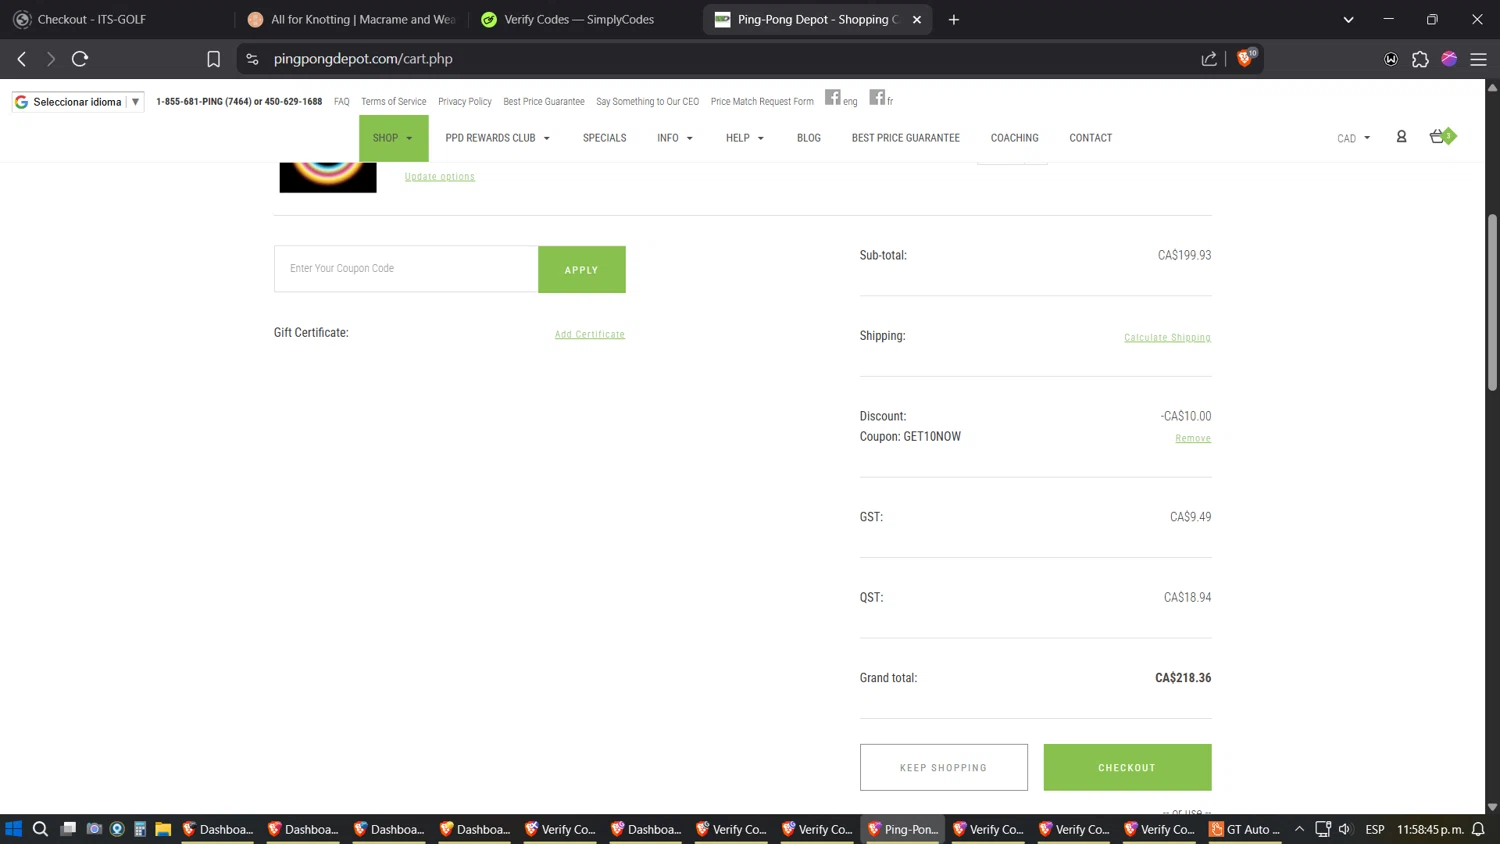Click the page vertical scrollbar thumb
This screenshot has width=1500, height=844.
(1492, 302)
